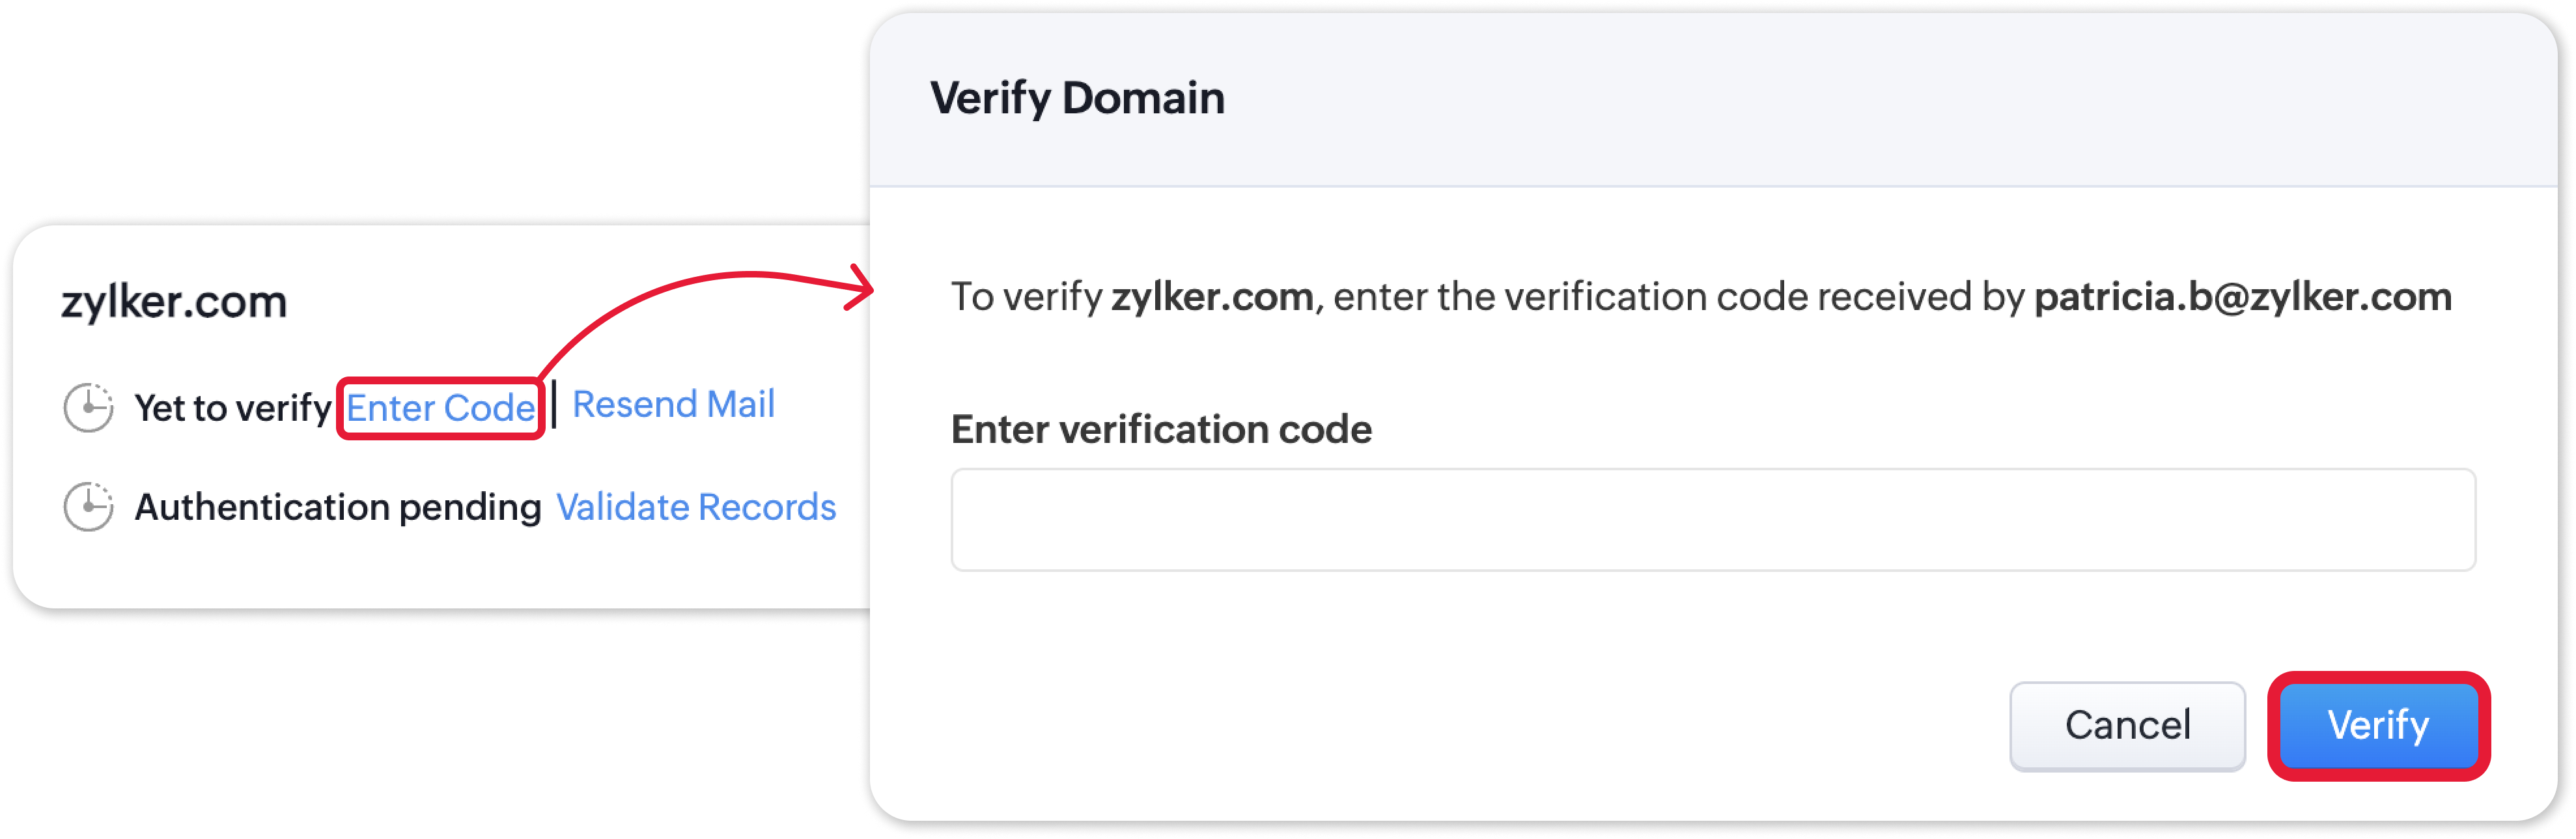Image resolution: width=2576 pixels, height=839 pixels.
Task: Click the phrase enter the verification code received by
Action: [x=1678, y=297]
